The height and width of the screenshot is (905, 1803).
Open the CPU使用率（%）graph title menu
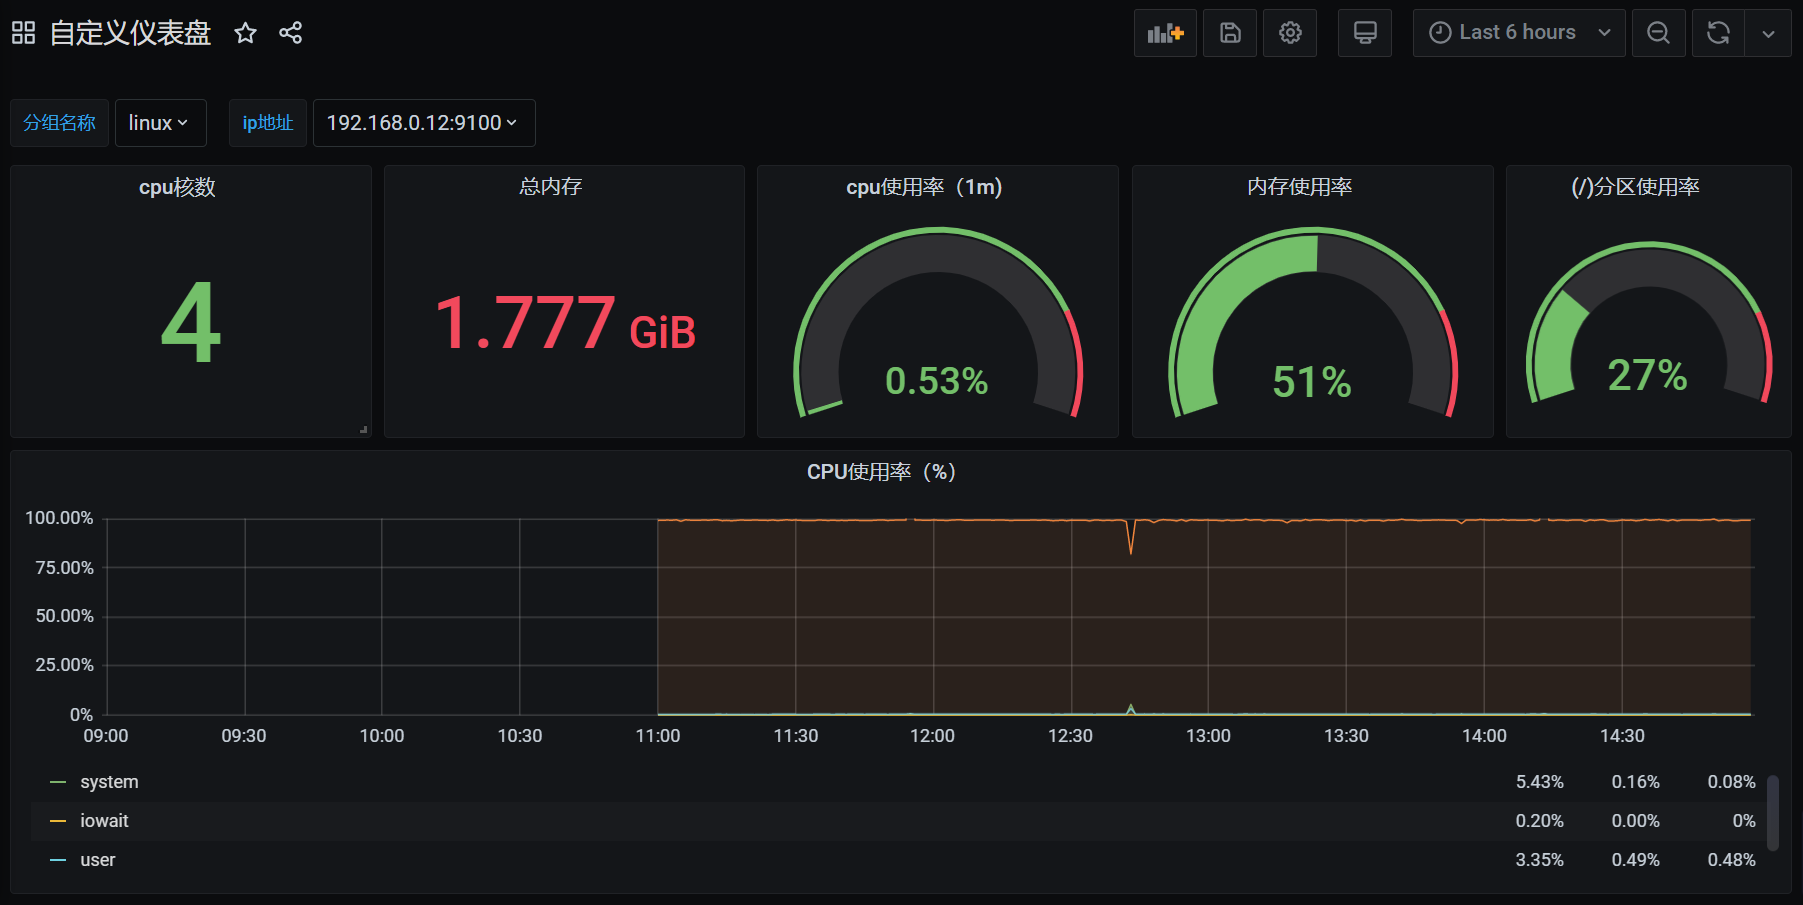tap(881, 472)
